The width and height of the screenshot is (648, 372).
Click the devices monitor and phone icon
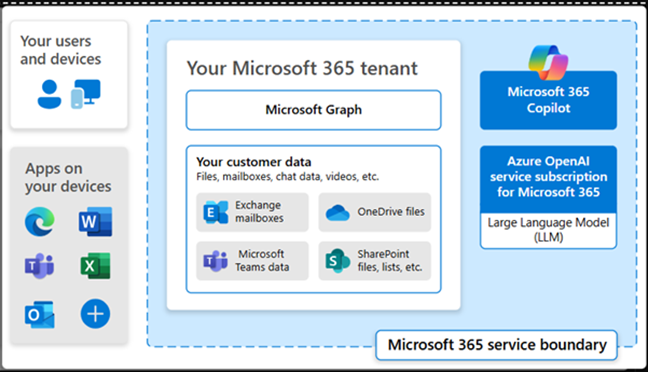pyautogui.click(x=86, y=94)
